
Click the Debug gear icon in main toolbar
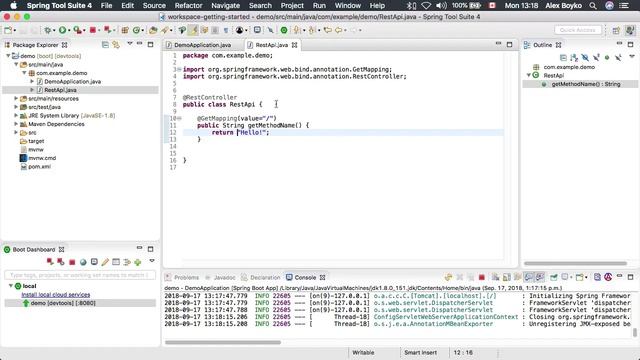[48, 30]
